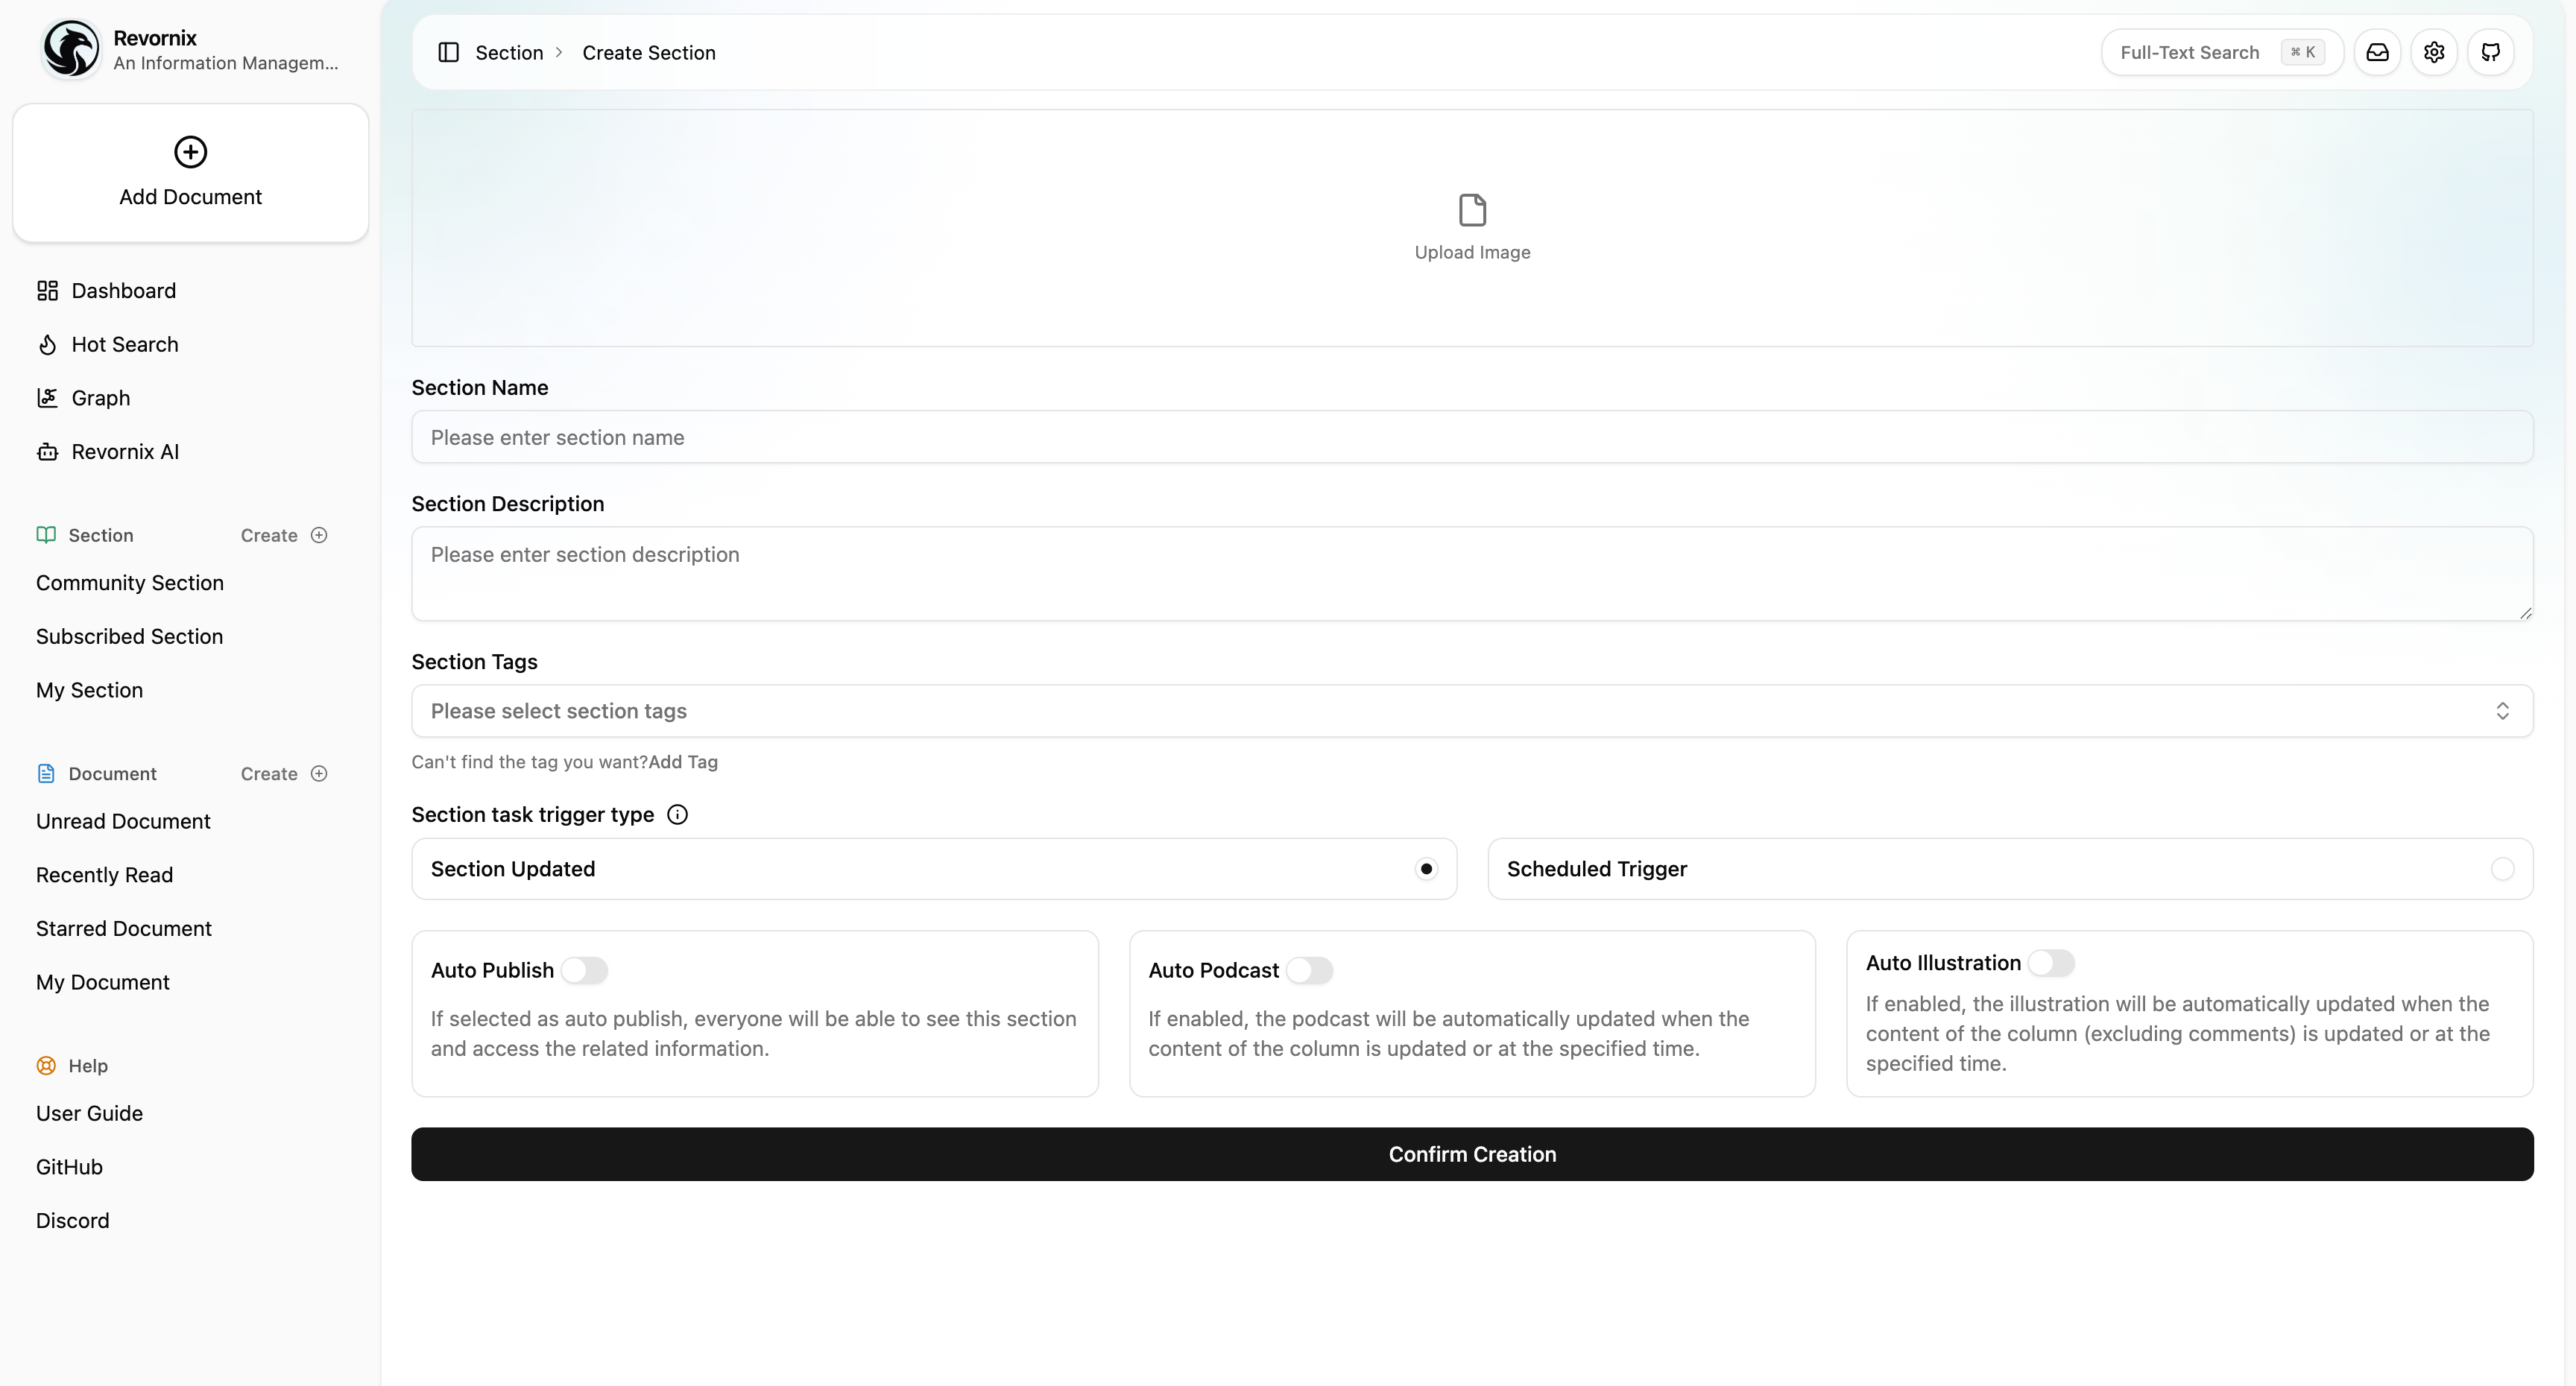Turn on Auto Podcast toggle
The width and height of the screenshot is (2576, 1386).
click(1309, 970)
